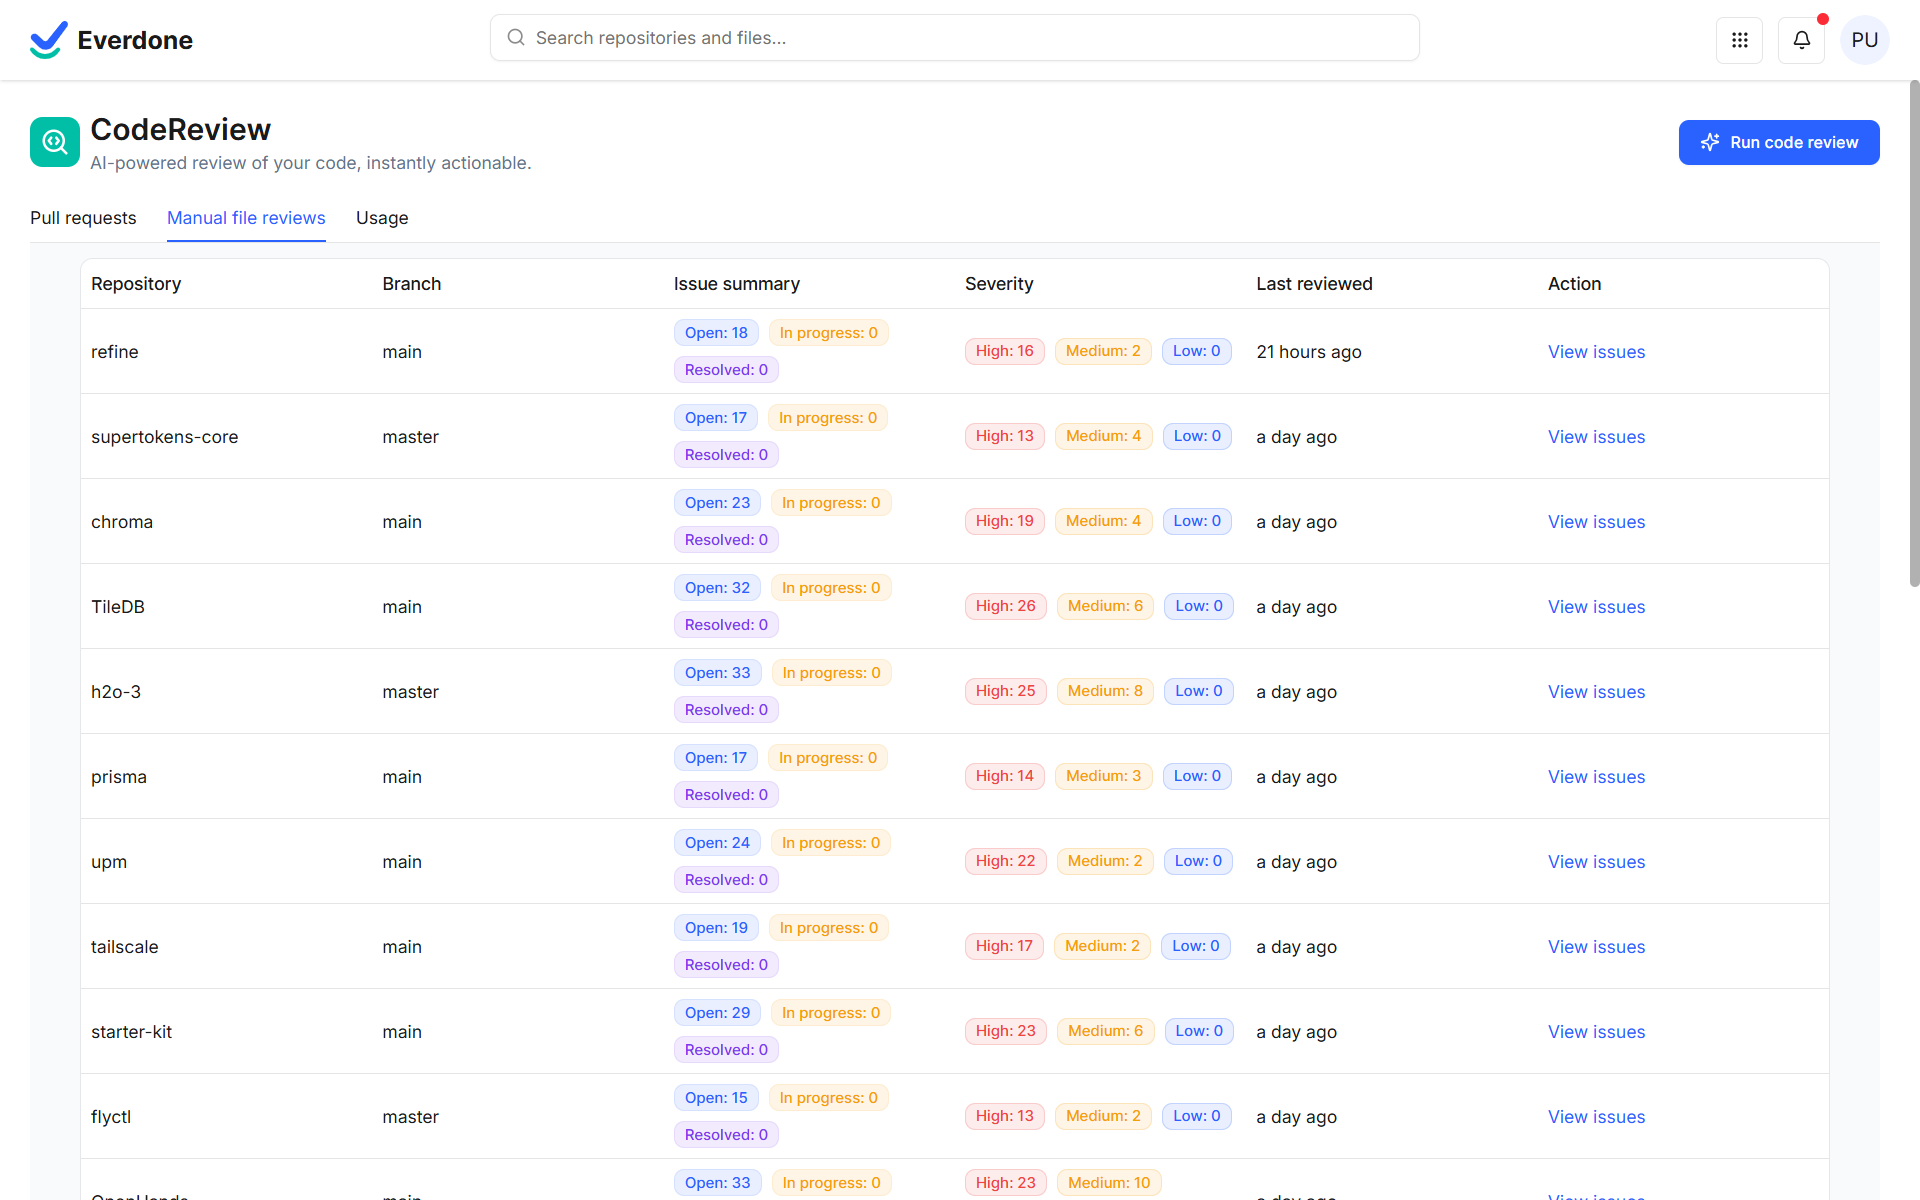Click the Resolved: 0 badge for prisma
The image size is (1920, 1200).
click(x=726, y=794)
